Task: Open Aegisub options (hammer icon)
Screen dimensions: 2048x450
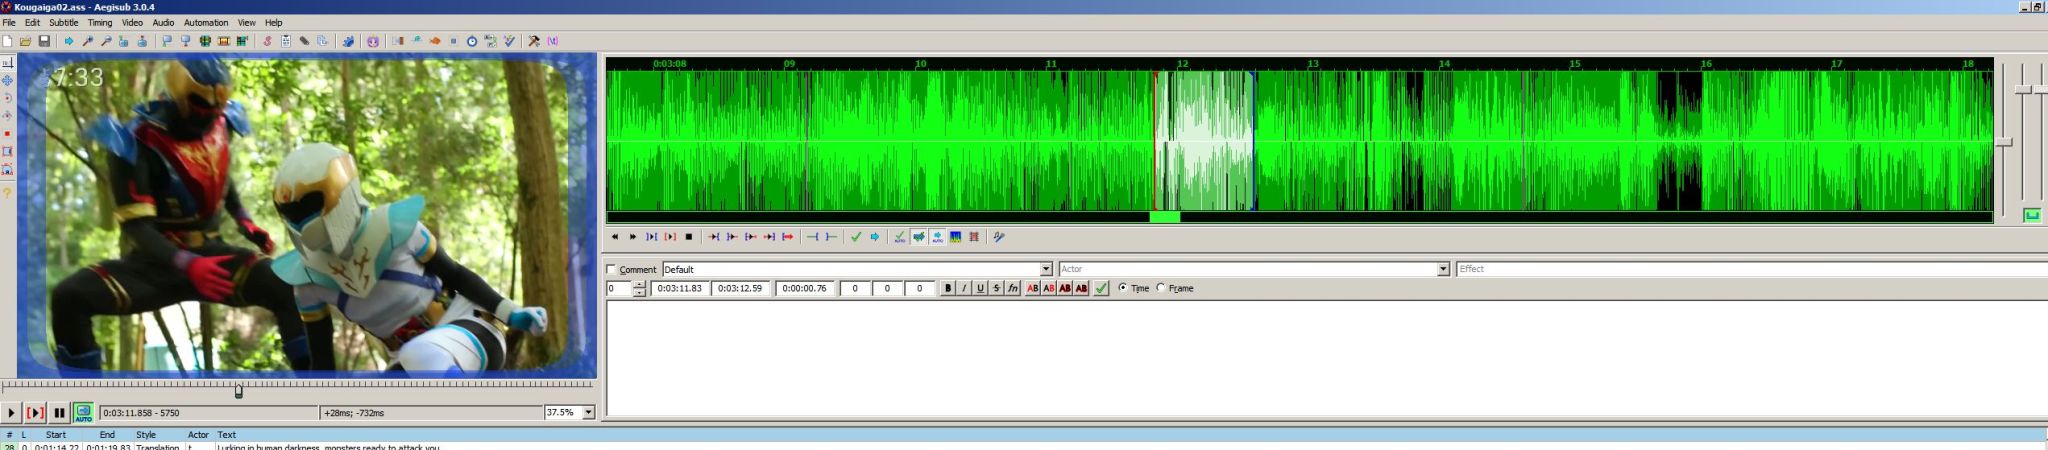Action: point(534,41)
